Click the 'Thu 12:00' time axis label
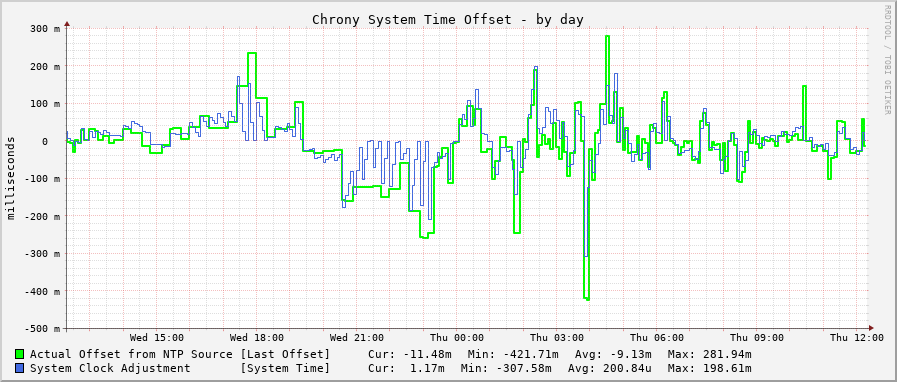This screenshot has width=897, height=382. point(857,338)
